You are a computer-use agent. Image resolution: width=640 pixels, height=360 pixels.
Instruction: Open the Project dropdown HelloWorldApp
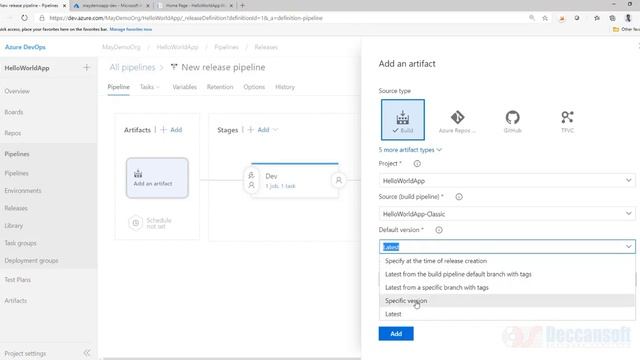point(507,180)
